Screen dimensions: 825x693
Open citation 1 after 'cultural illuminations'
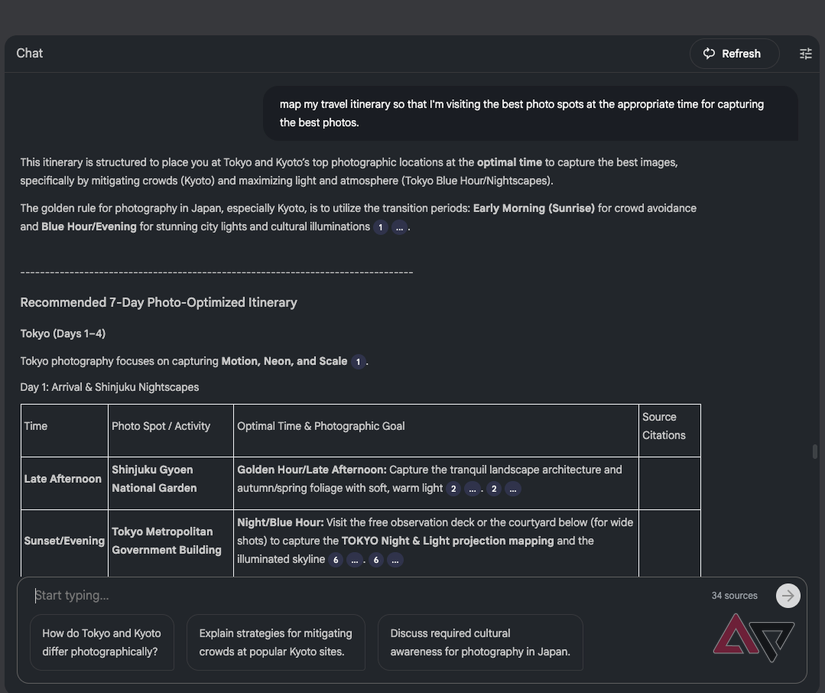[380, 227]
